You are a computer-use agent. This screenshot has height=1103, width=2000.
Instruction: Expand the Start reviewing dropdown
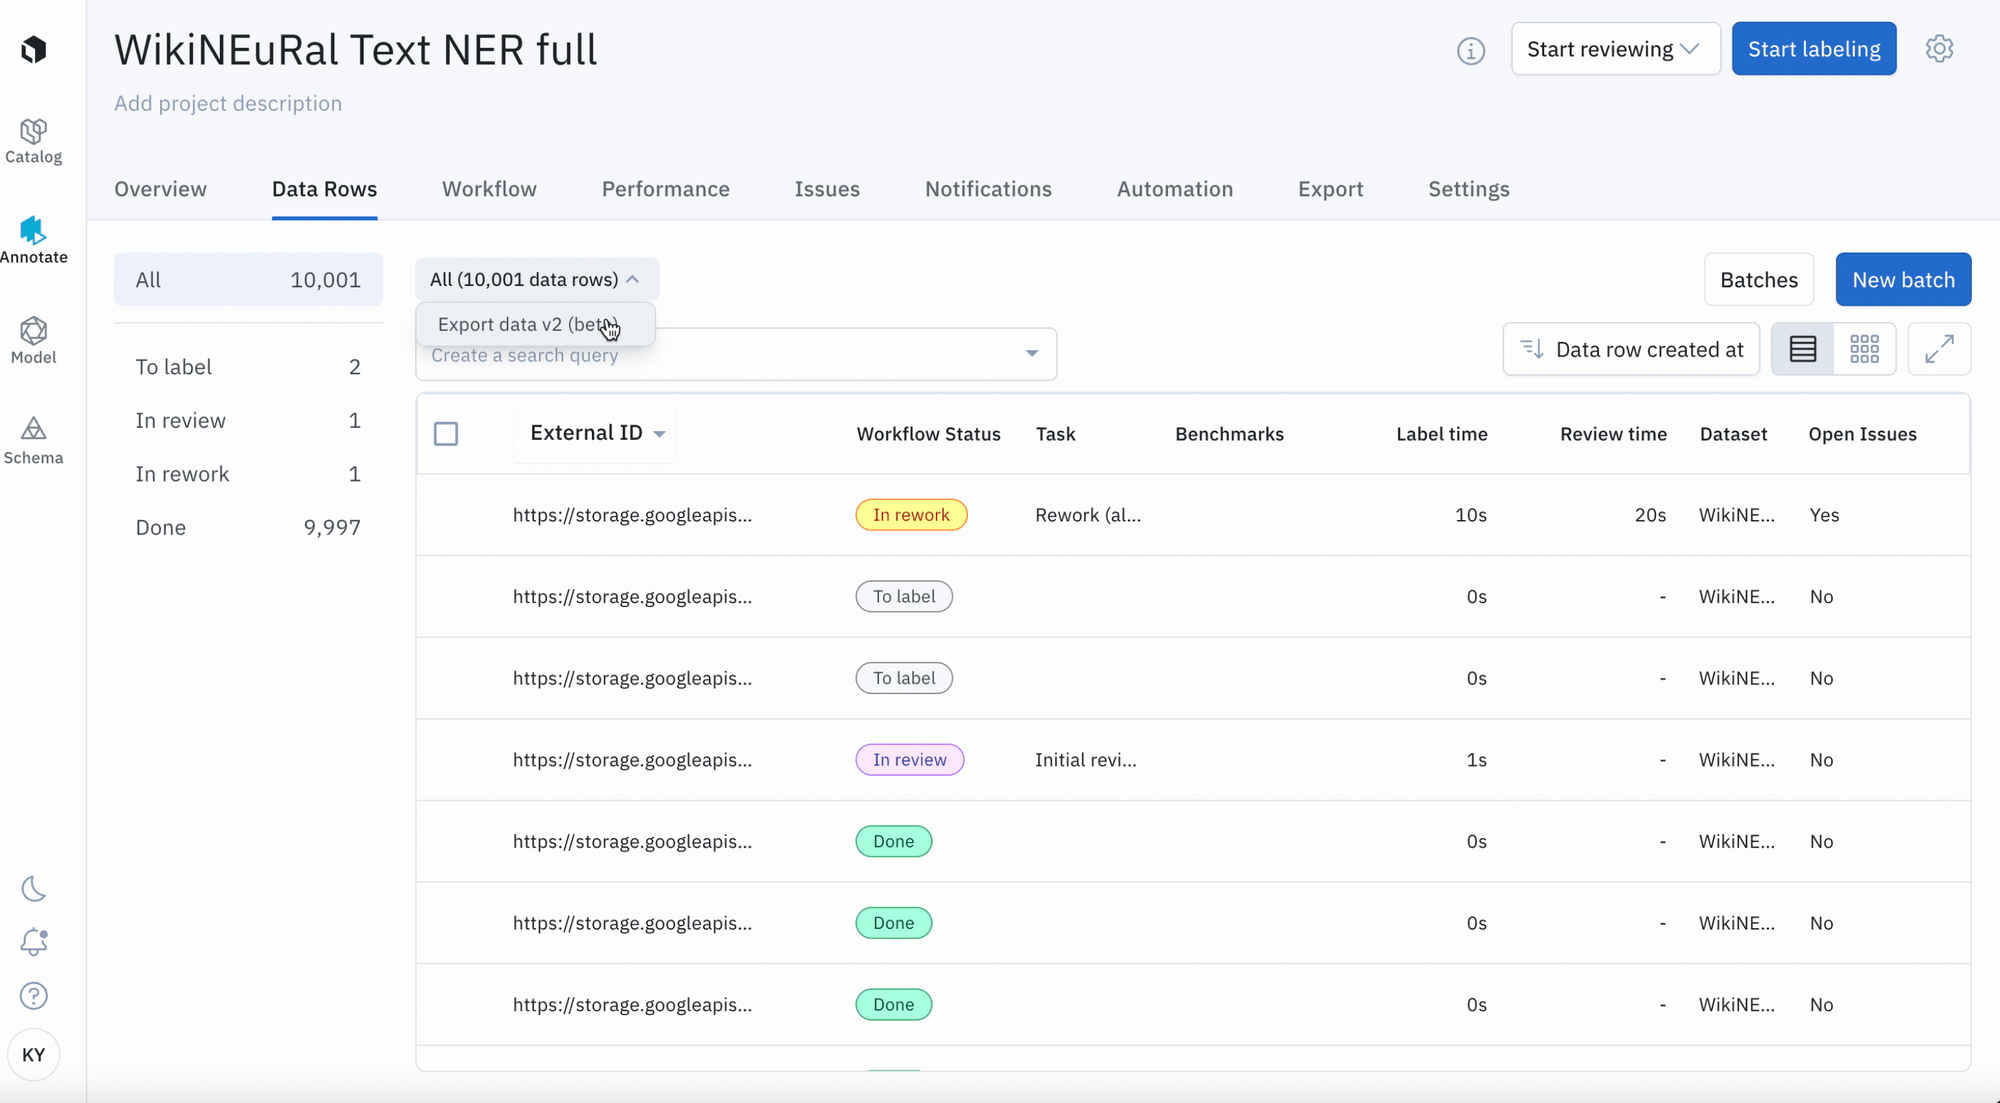click(x=1614, y=49)
